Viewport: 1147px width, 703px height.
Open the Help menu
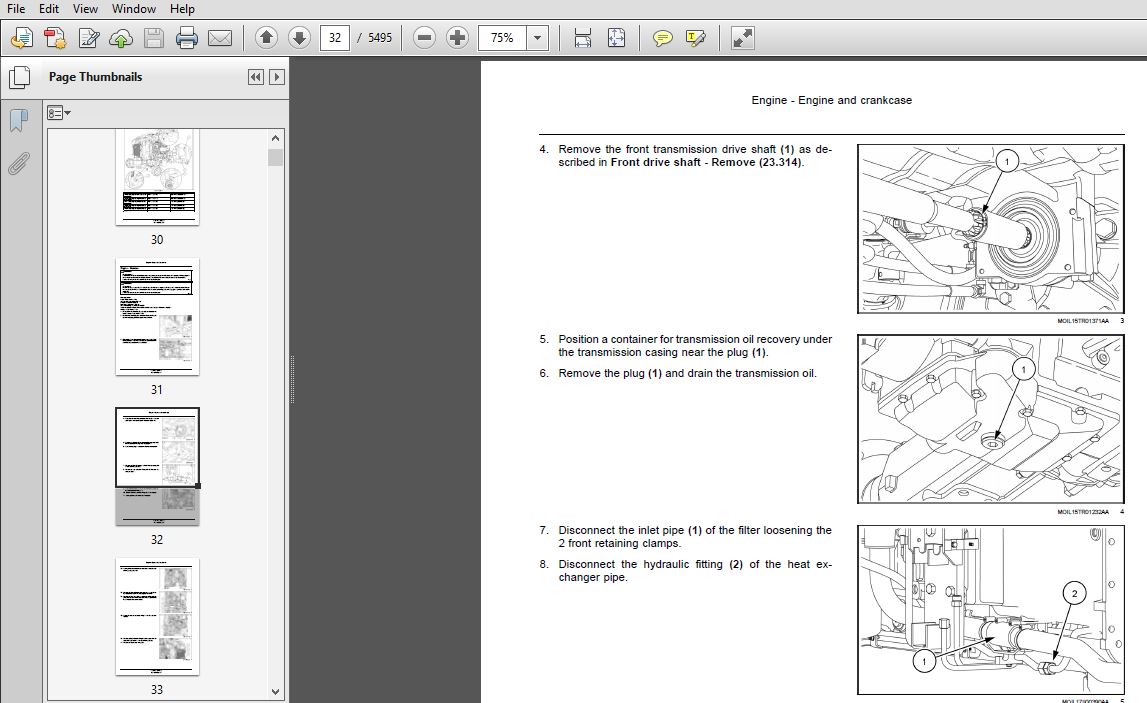tap(182, 9)
